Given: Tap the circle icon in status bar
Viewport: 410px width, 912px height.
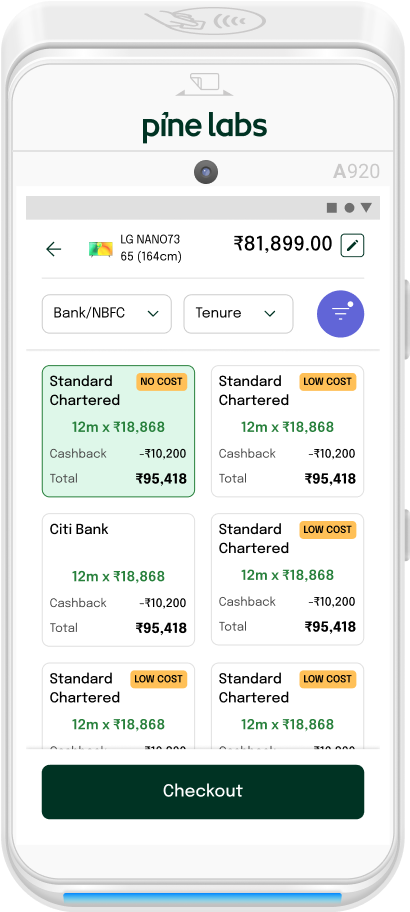Looking at the screenshot, I should pyautogui.click(x=349, y=208).
